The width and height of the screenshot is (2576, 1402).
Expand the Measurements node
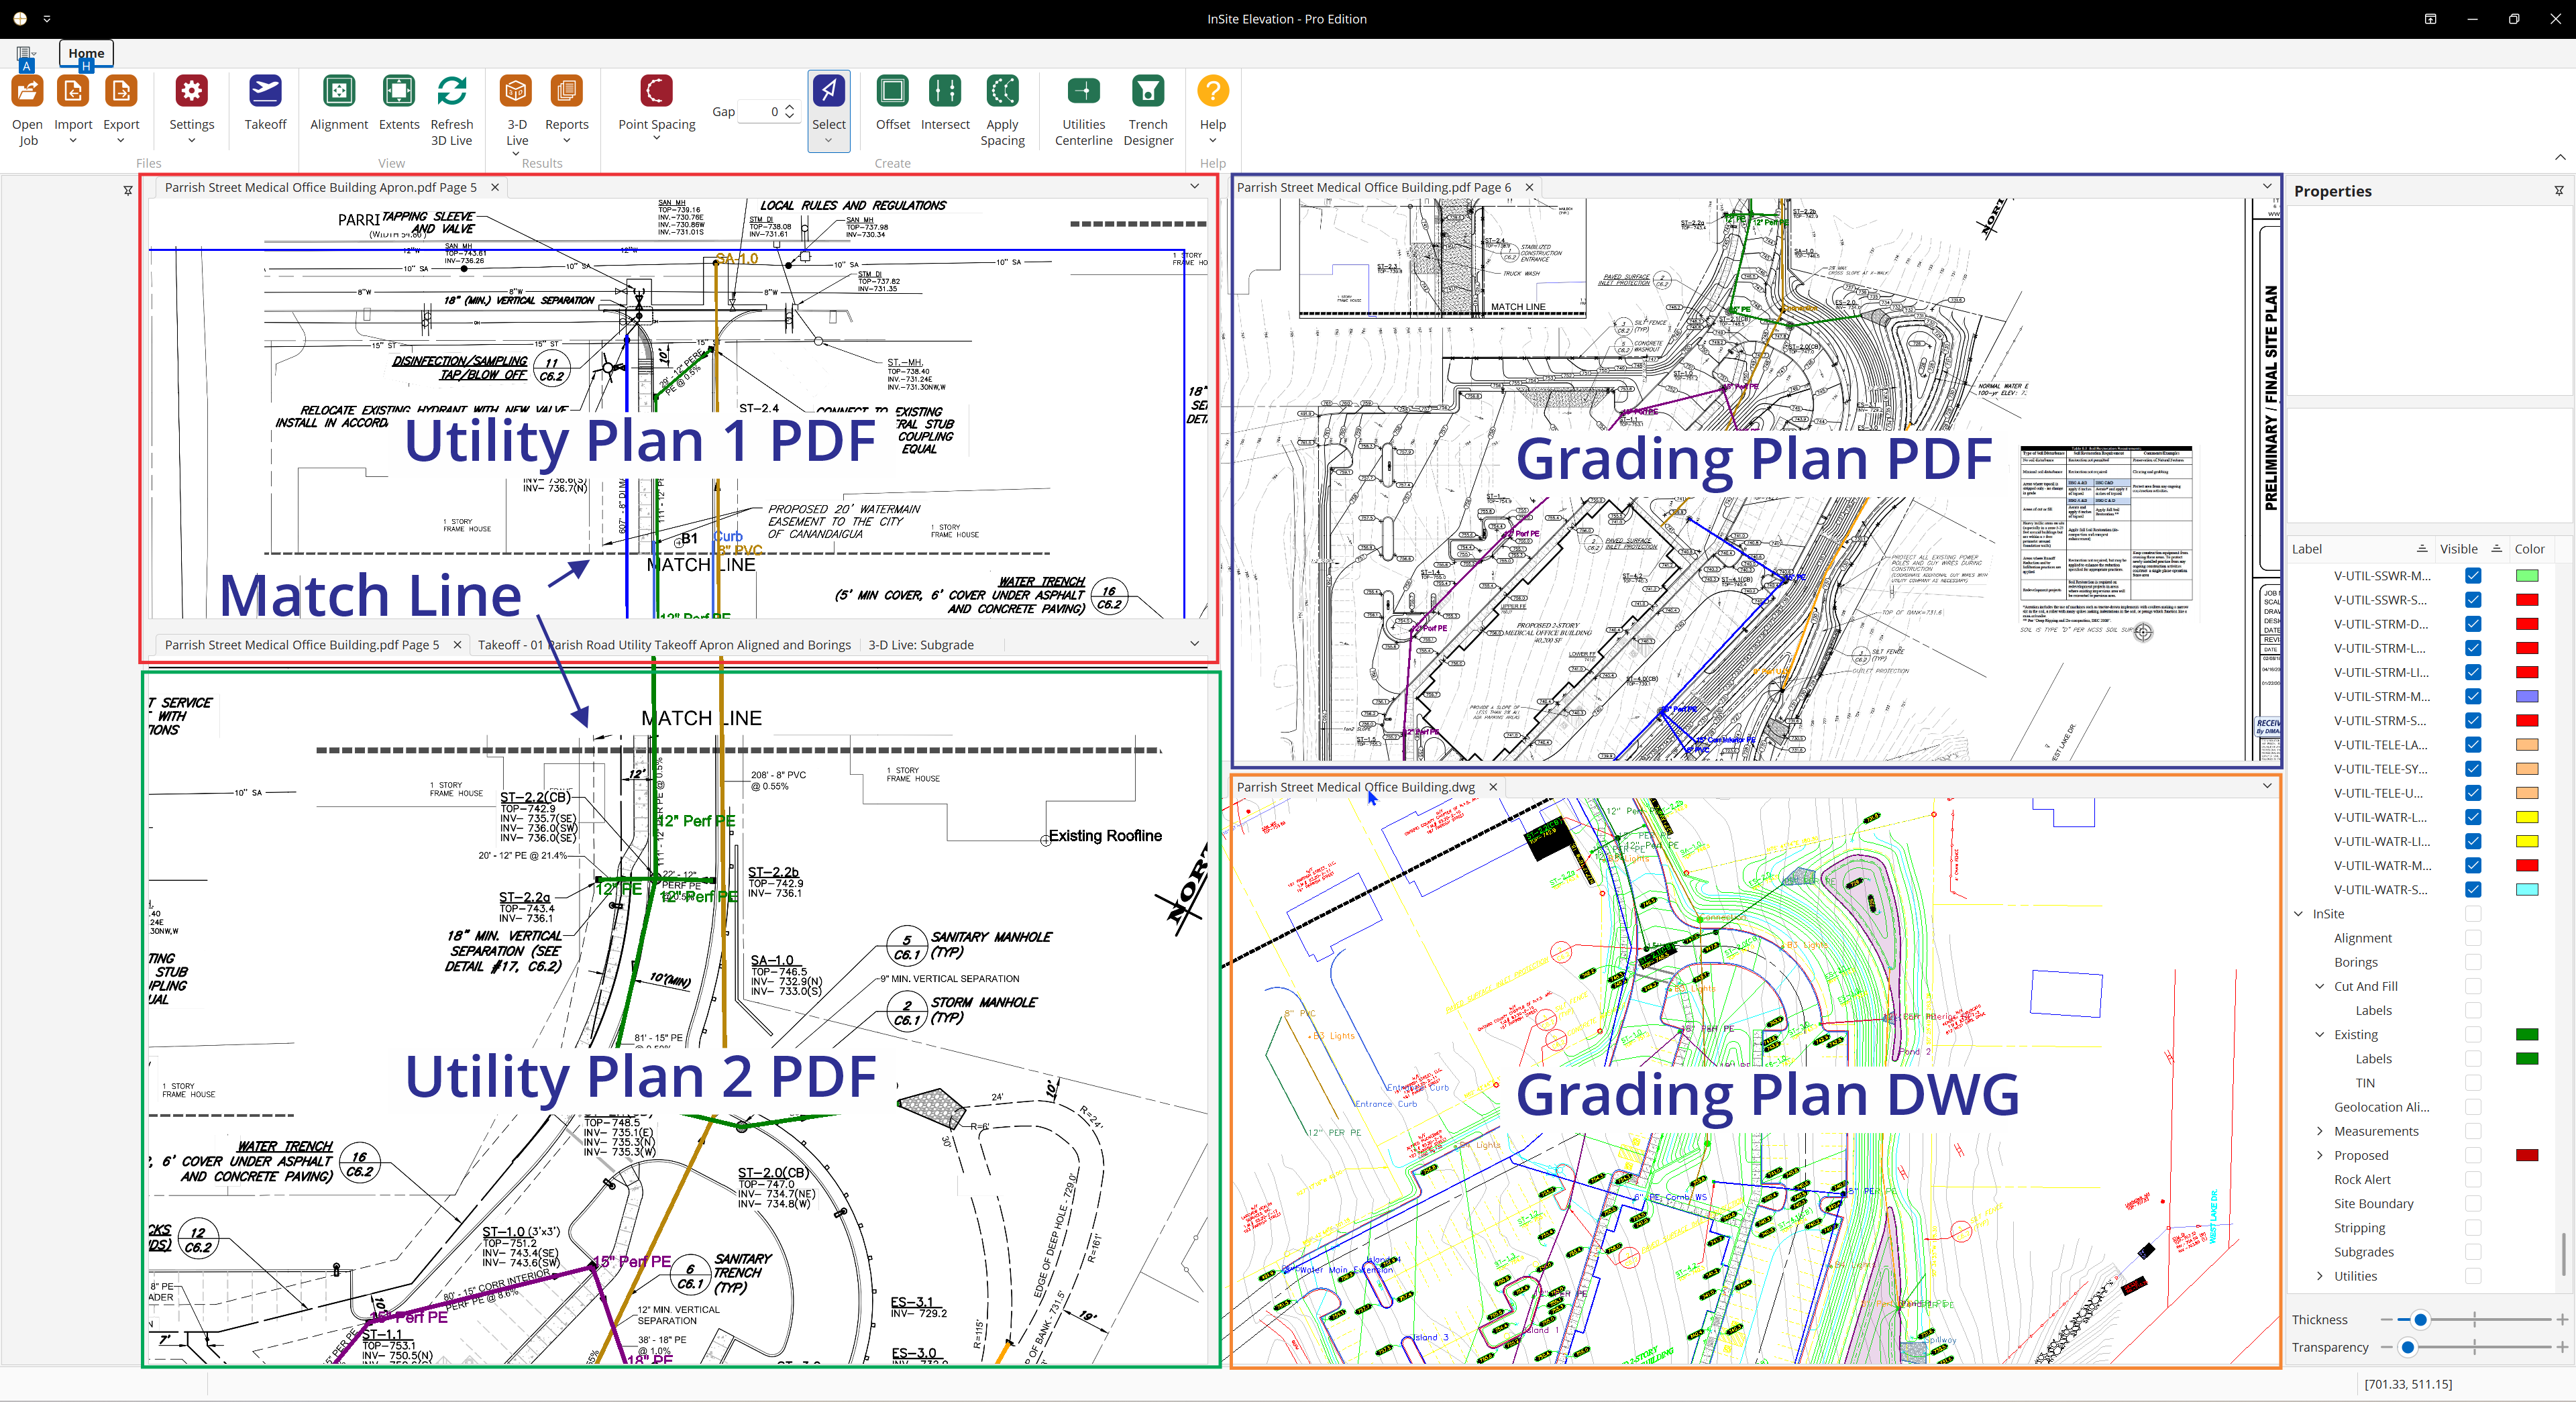(2320, 1131)
